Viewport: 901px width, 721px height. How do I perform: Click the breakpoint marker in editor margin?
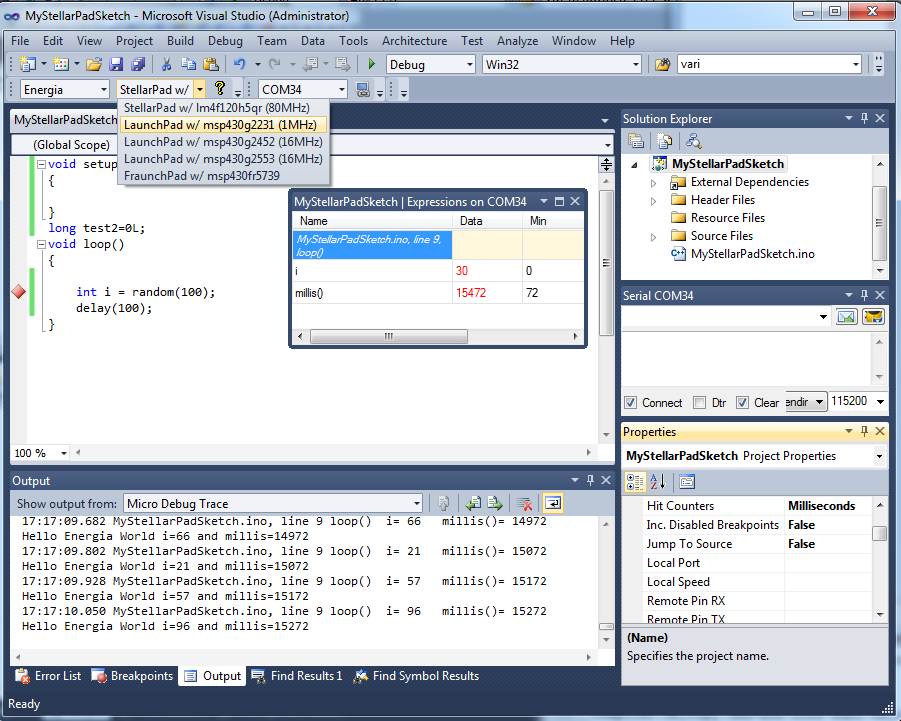point(18,292)
